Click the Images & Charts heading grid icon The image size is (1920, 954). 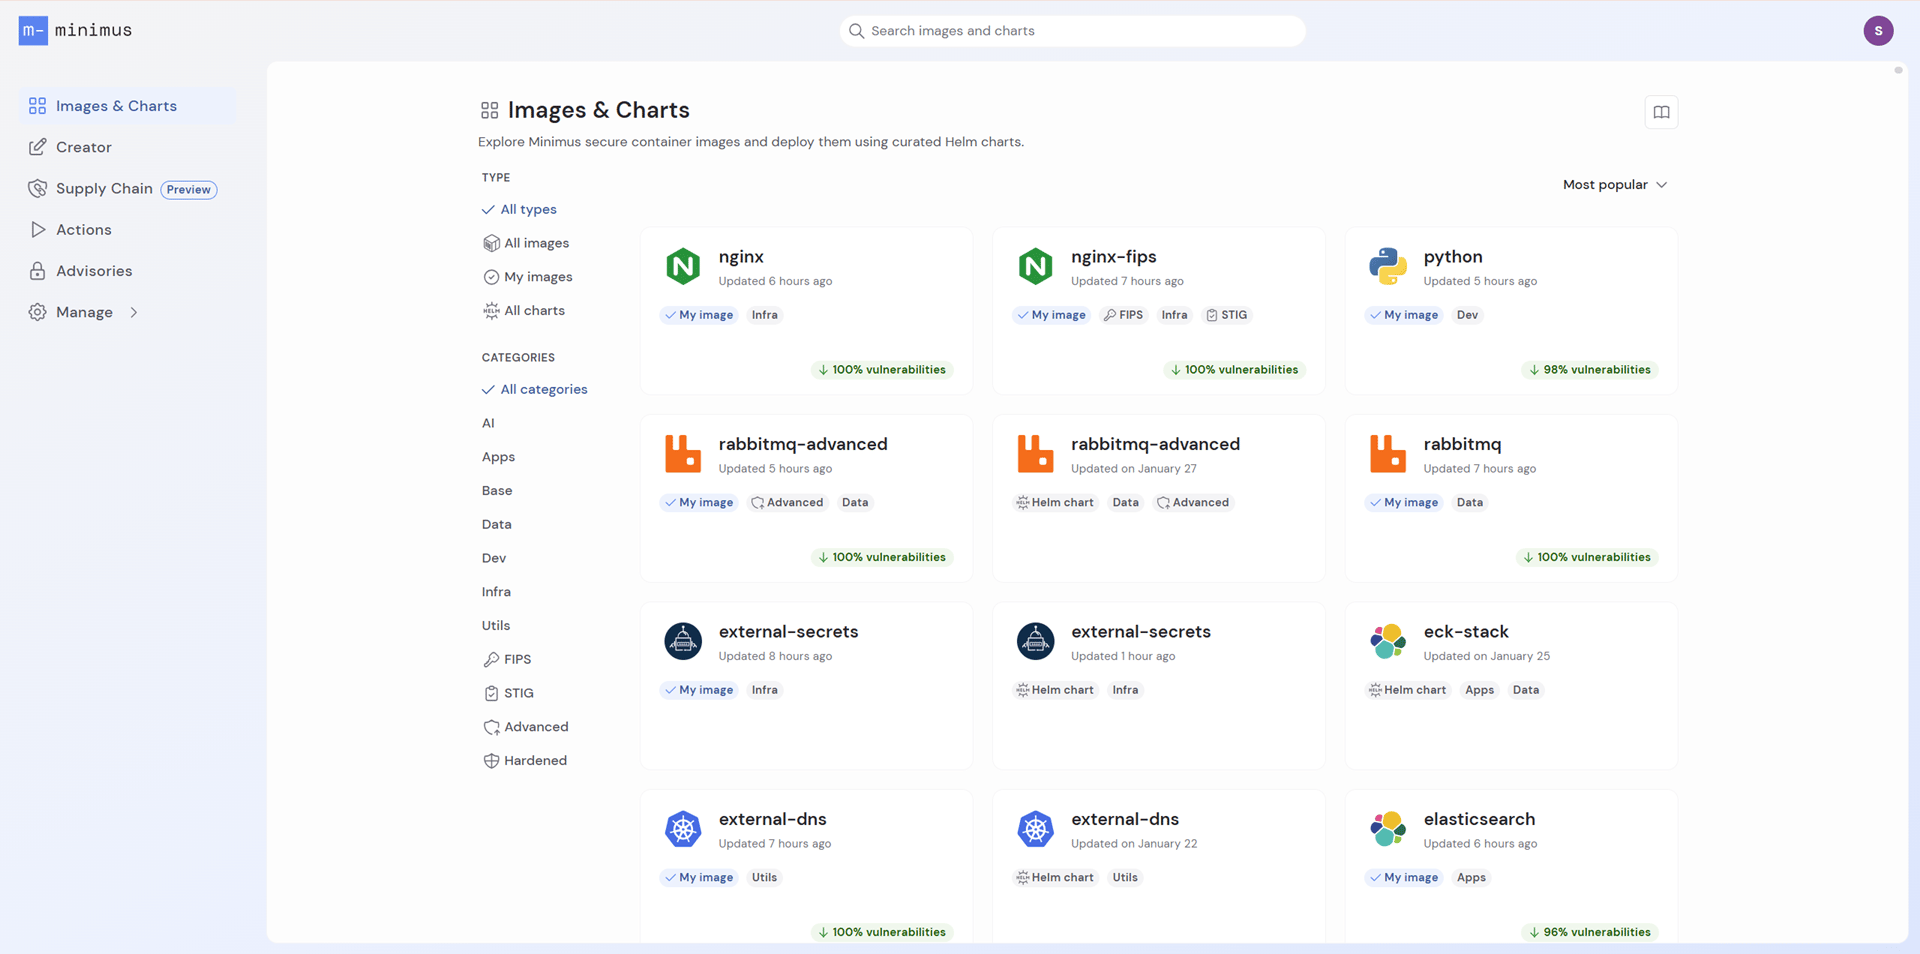coord(489,110)
